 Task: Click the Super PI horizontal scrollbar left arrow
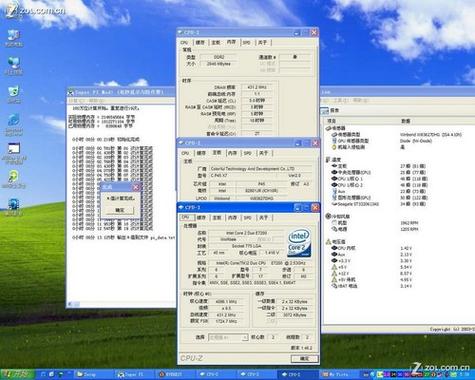click(70, 304)
